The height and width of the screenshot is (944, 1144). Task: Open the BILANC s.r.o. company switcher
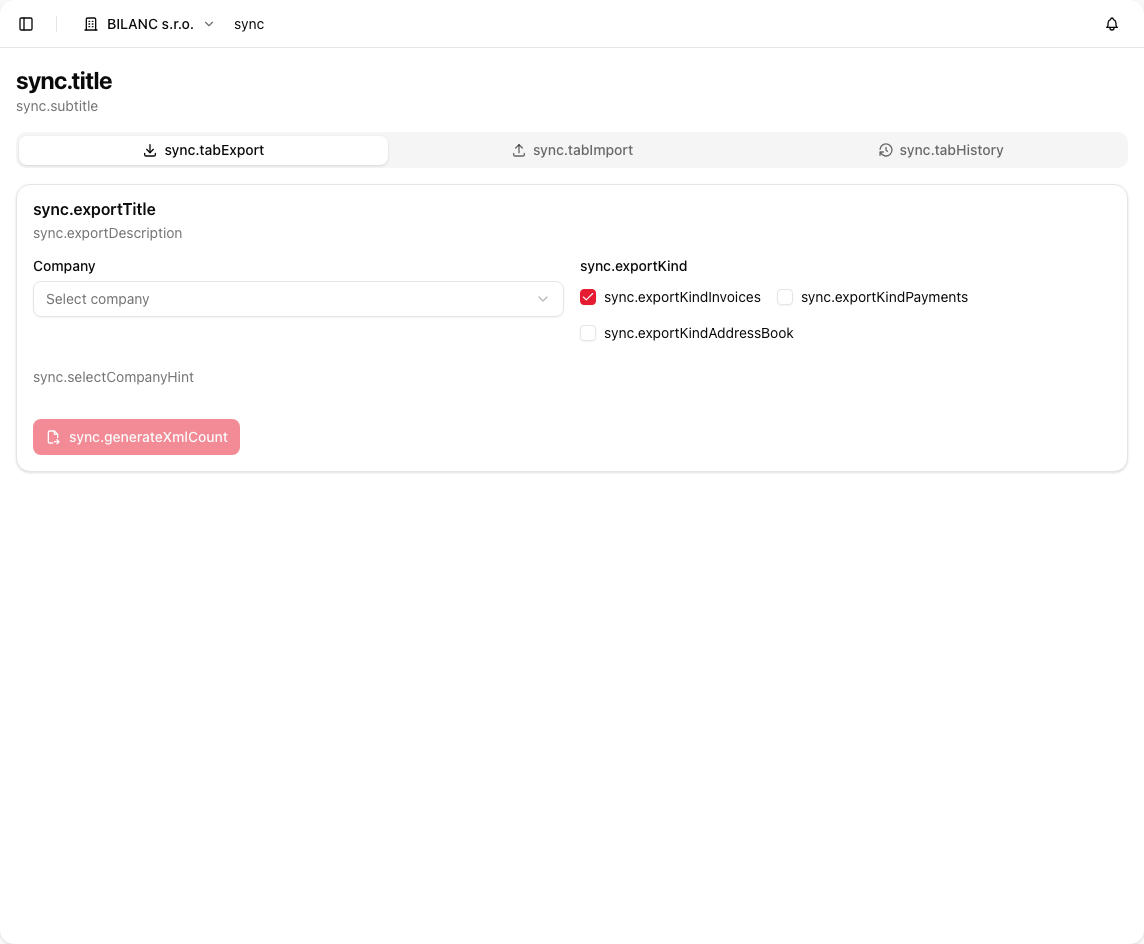149,24
